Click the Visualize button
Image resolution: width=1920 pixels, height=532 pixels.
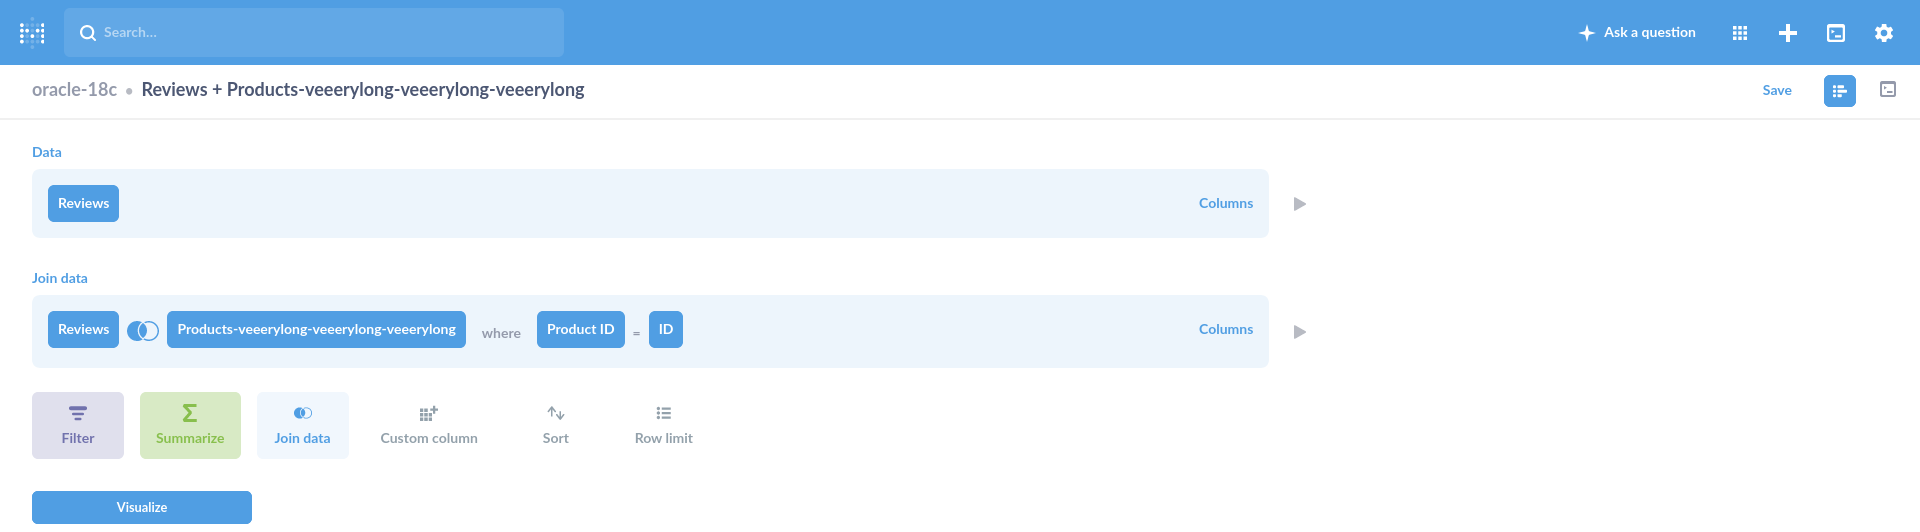pyautogui.click(x=142, y=507)
